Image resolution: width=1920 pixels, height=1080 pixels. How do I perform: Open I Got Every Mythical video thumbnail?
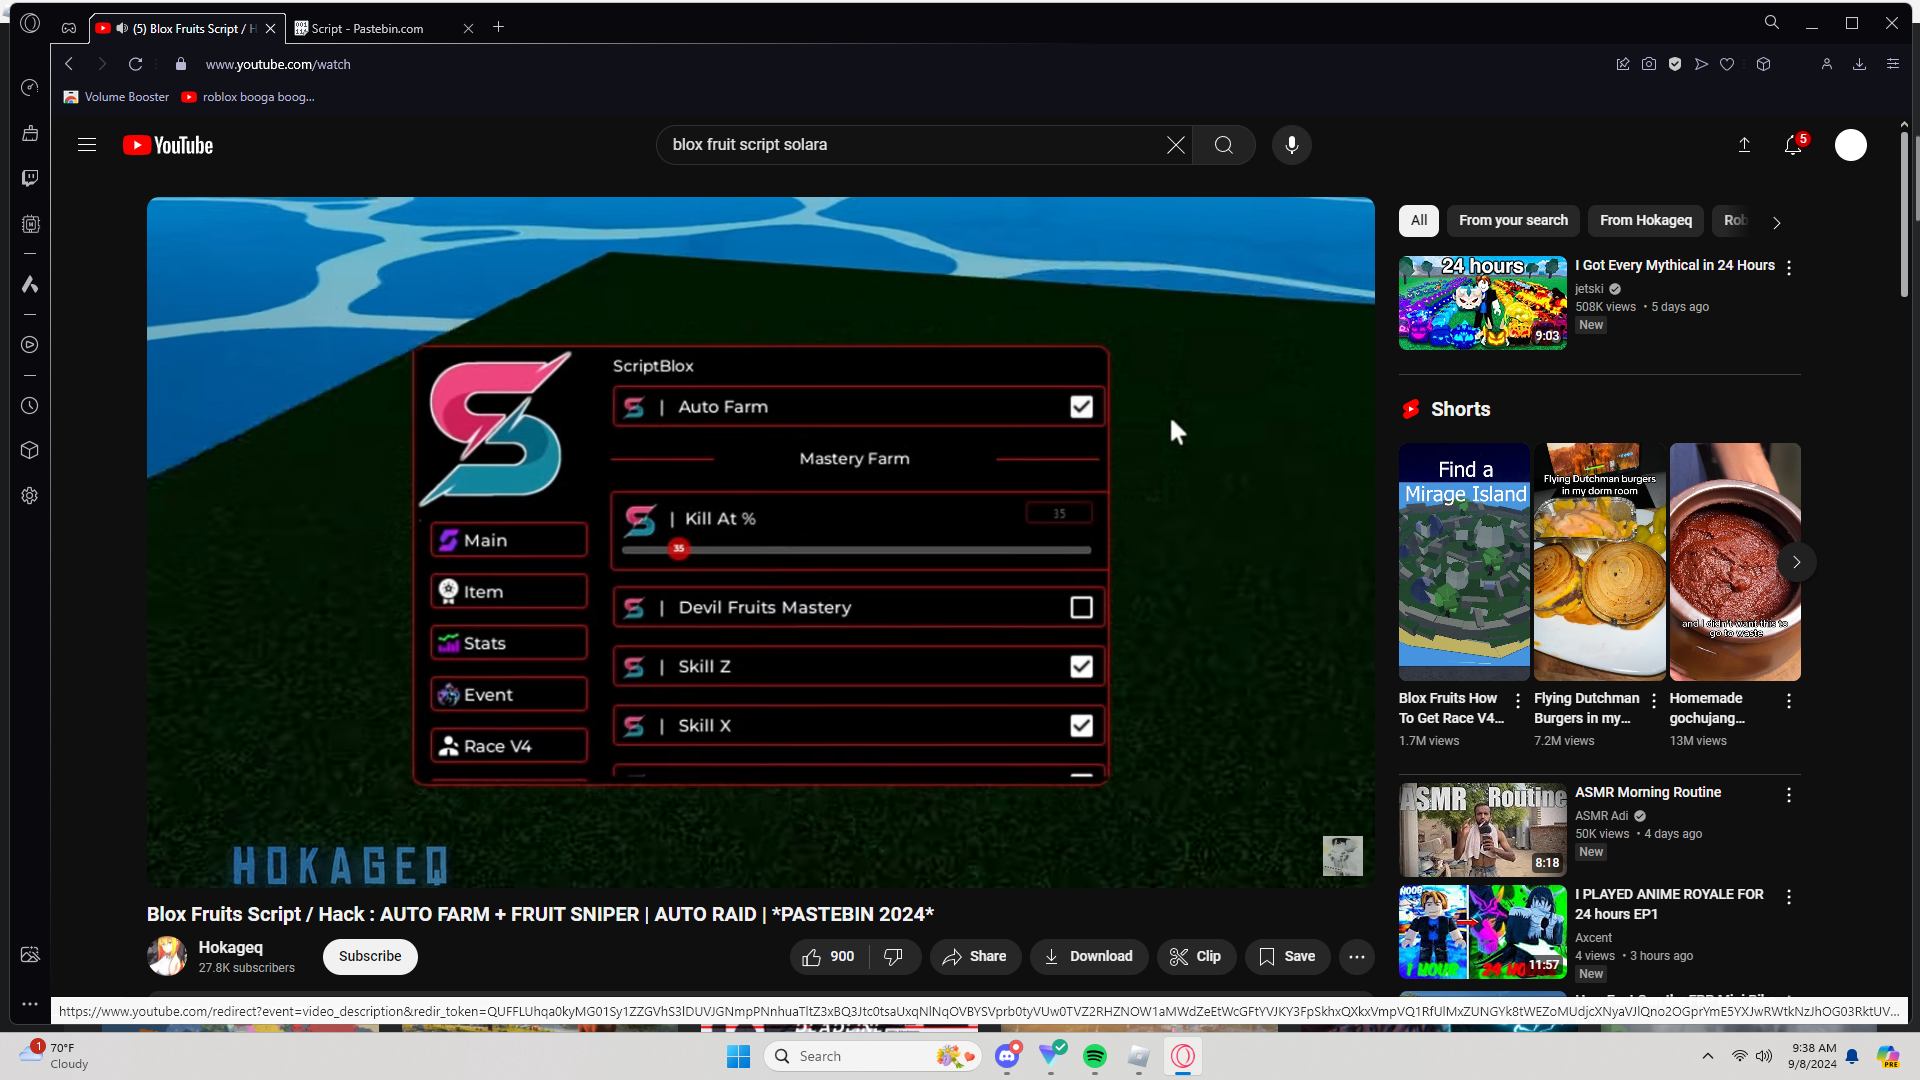[x=1482, y=303]
